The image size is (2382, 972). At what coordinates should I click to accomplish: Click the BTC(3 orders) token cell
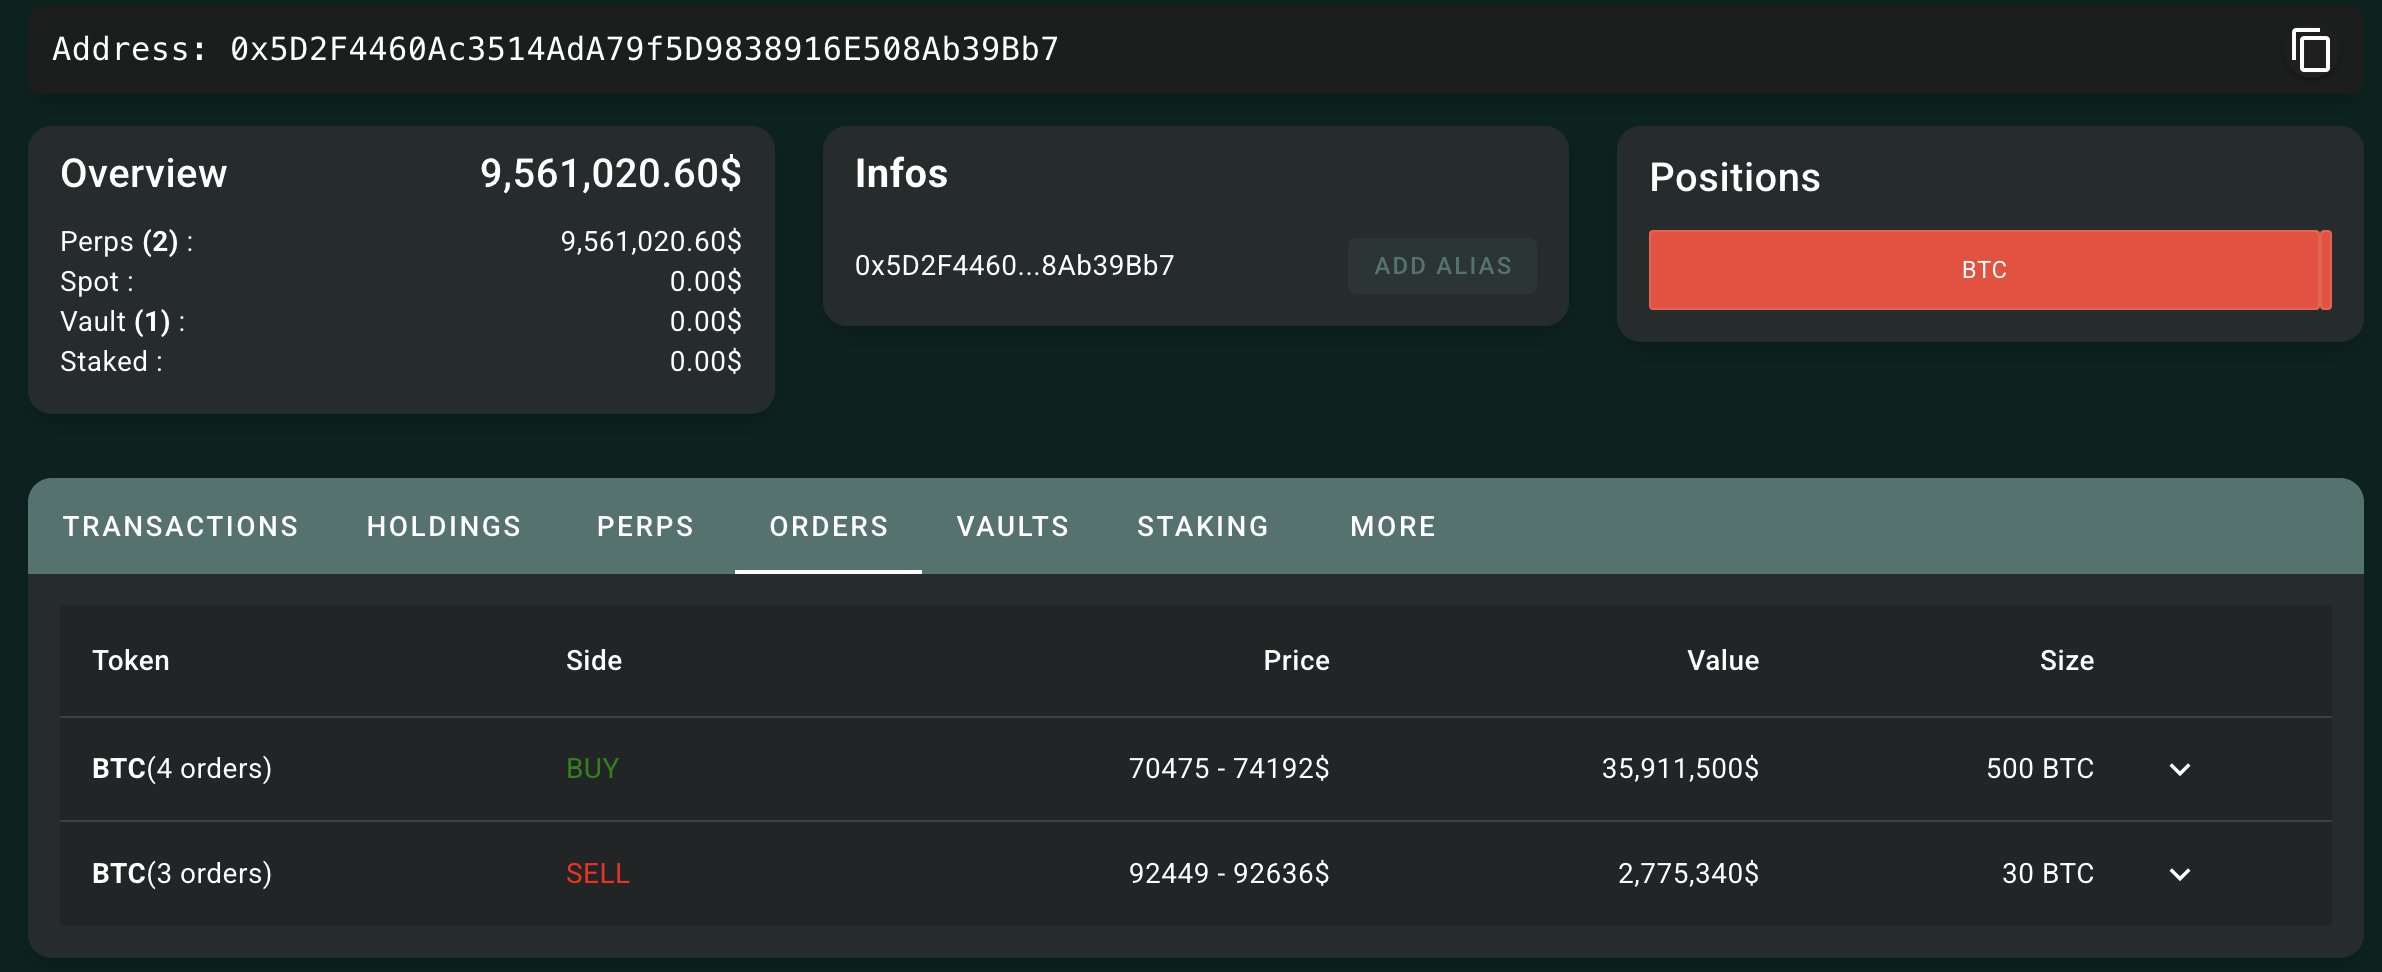[x=182, y=874]
